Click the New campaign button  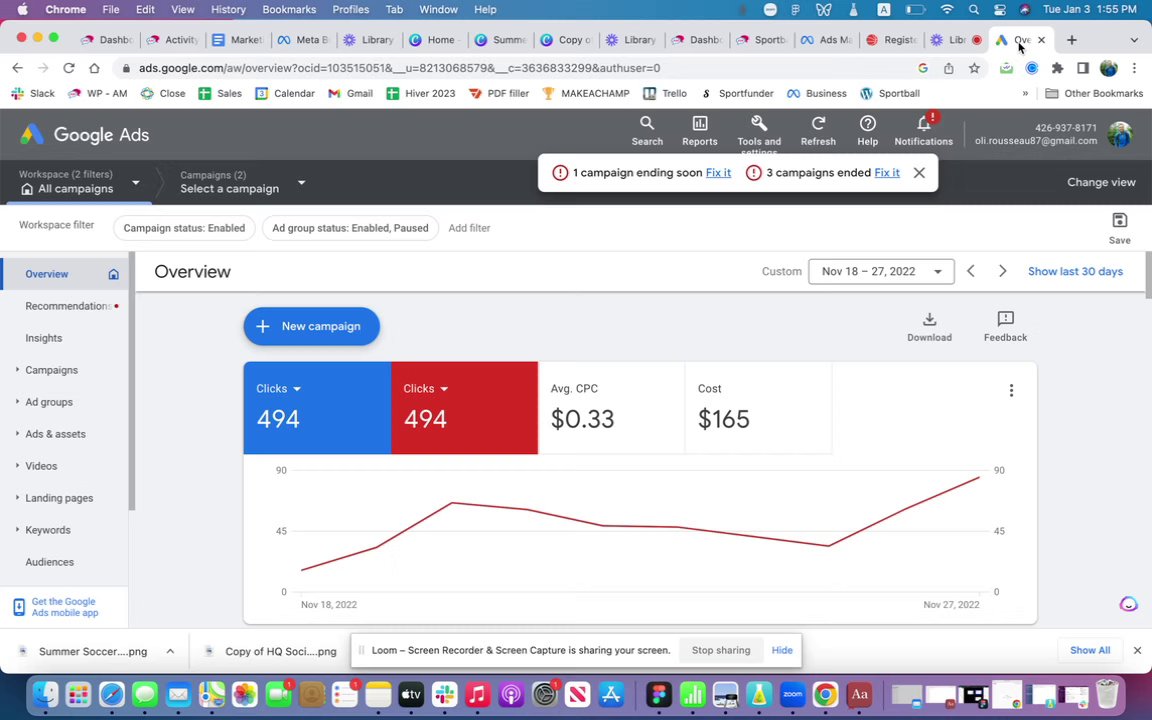tap(312, 326)
